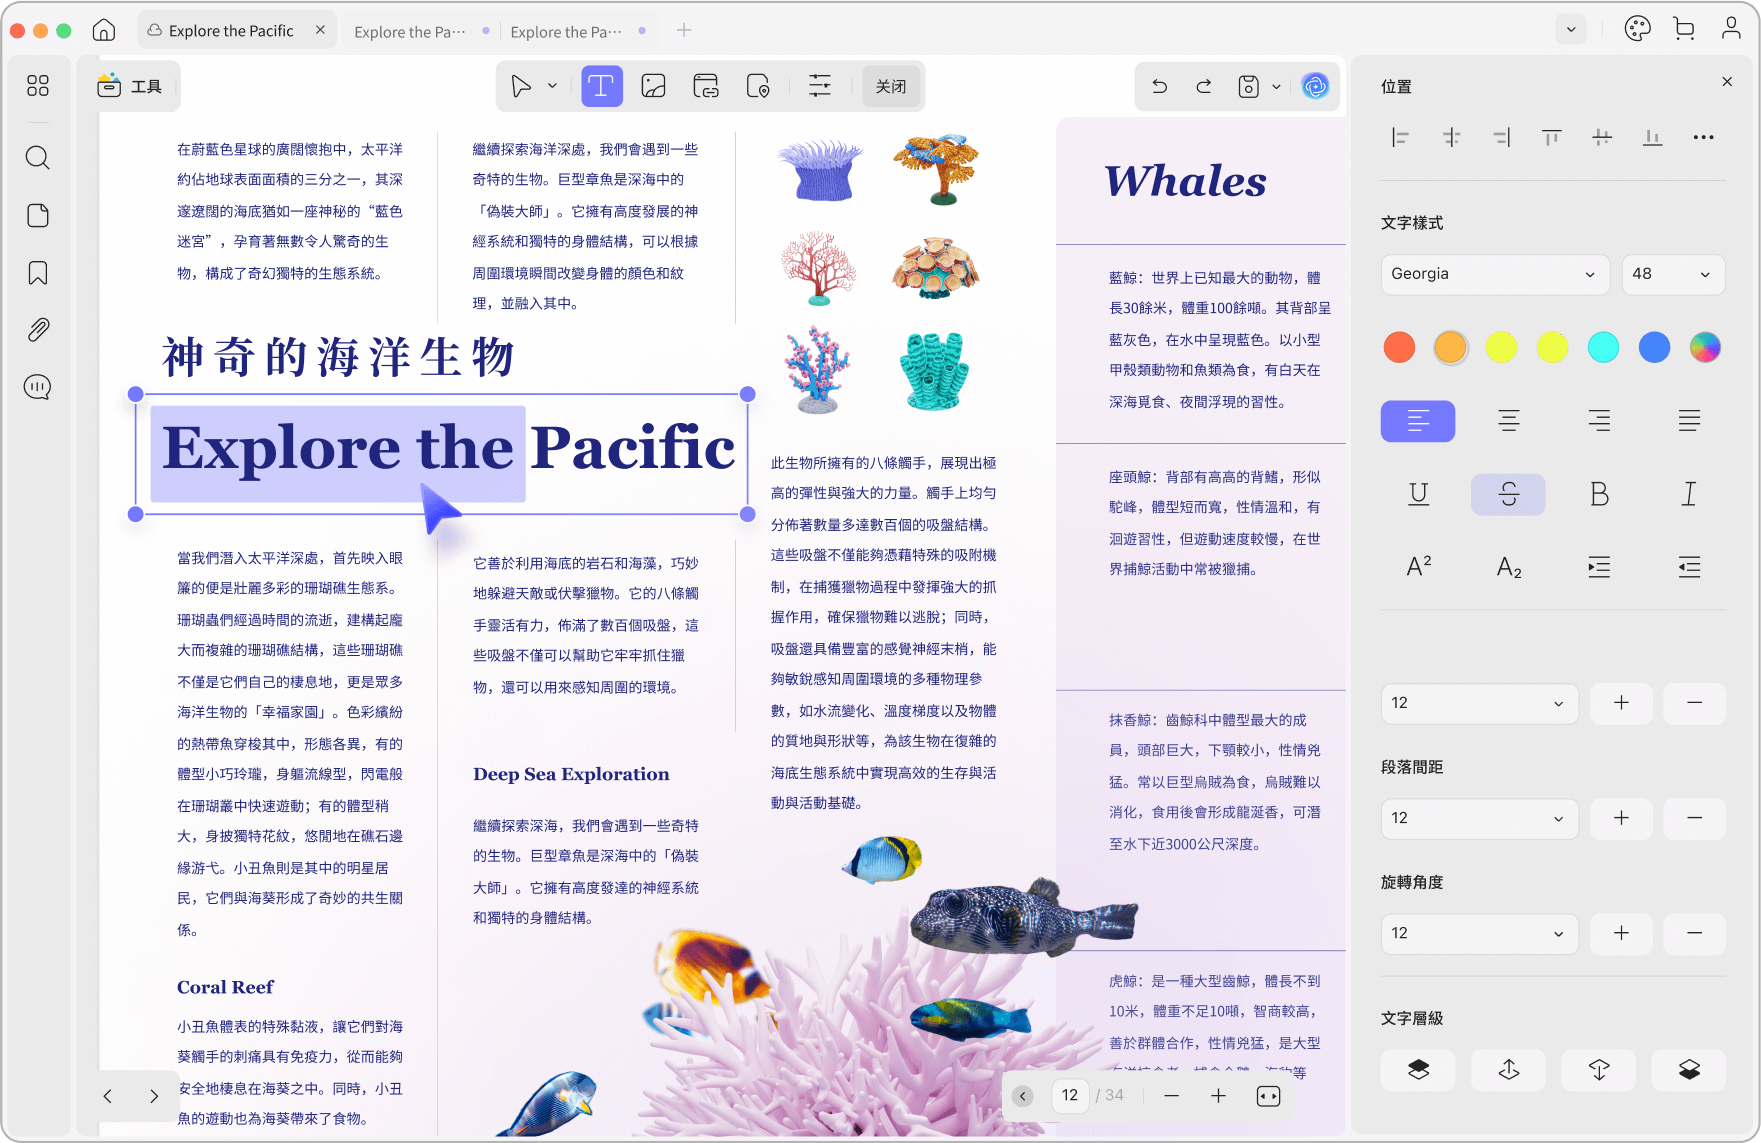
Task: Select the text edit tool
Action: [602, 86]
